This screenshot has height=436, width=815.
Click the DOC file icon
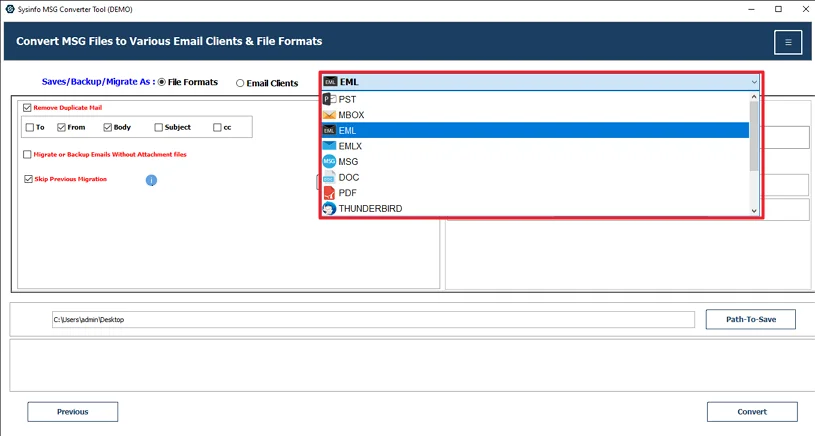(329, 177)
